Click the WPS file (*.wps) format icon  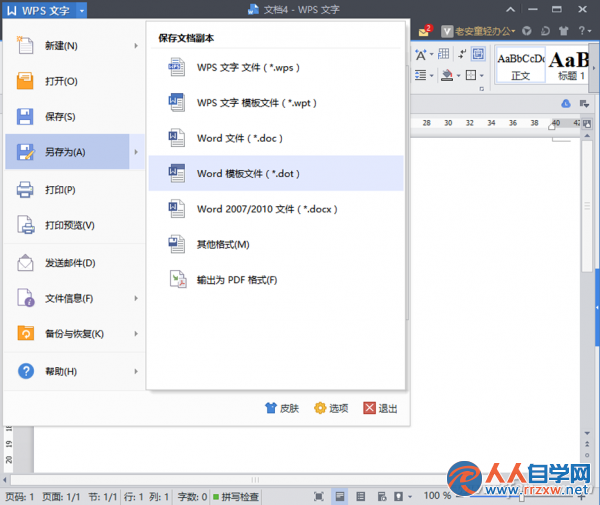[176, 67]
